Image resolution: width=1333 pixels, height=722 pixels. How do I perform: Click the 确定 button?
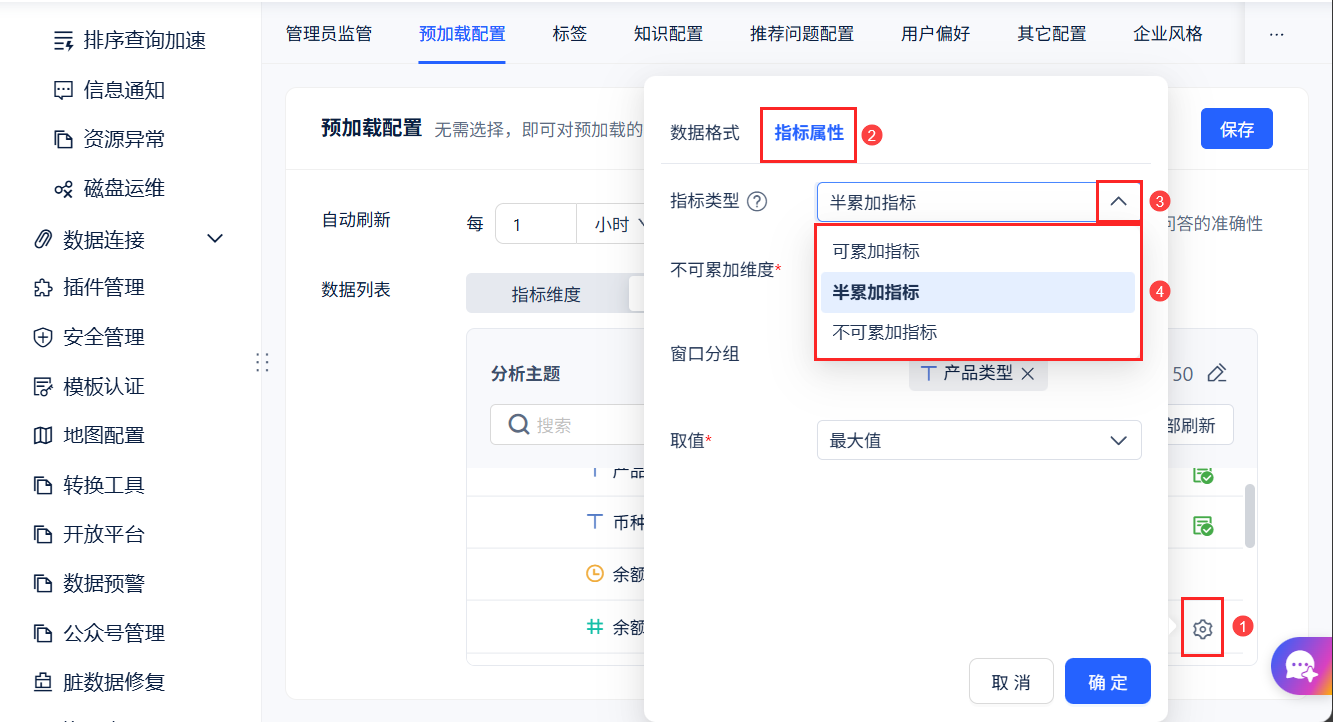click(1108, 682)
